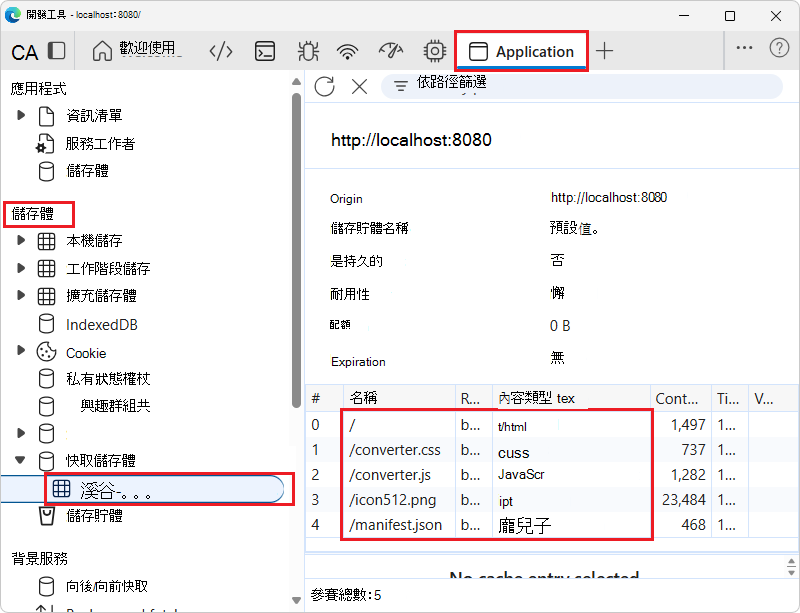Select the IndexedDB storage icon
The width and height of the screenshot is (800, 613).
pos(47,324)
